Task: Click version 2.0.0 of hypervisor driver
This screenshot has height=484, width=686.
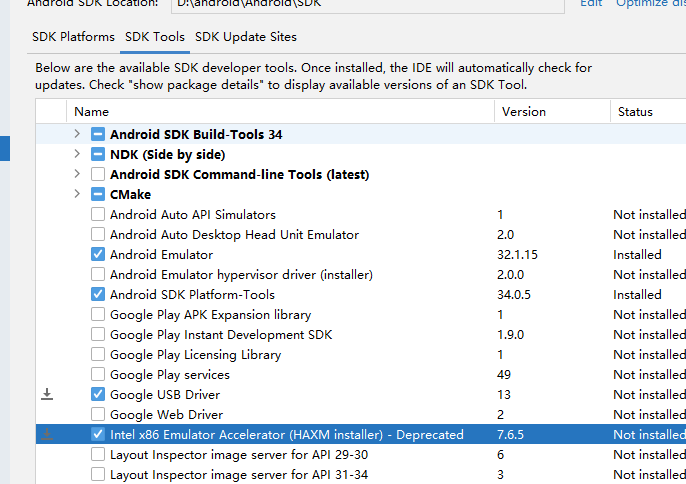Action: point(510,274)
